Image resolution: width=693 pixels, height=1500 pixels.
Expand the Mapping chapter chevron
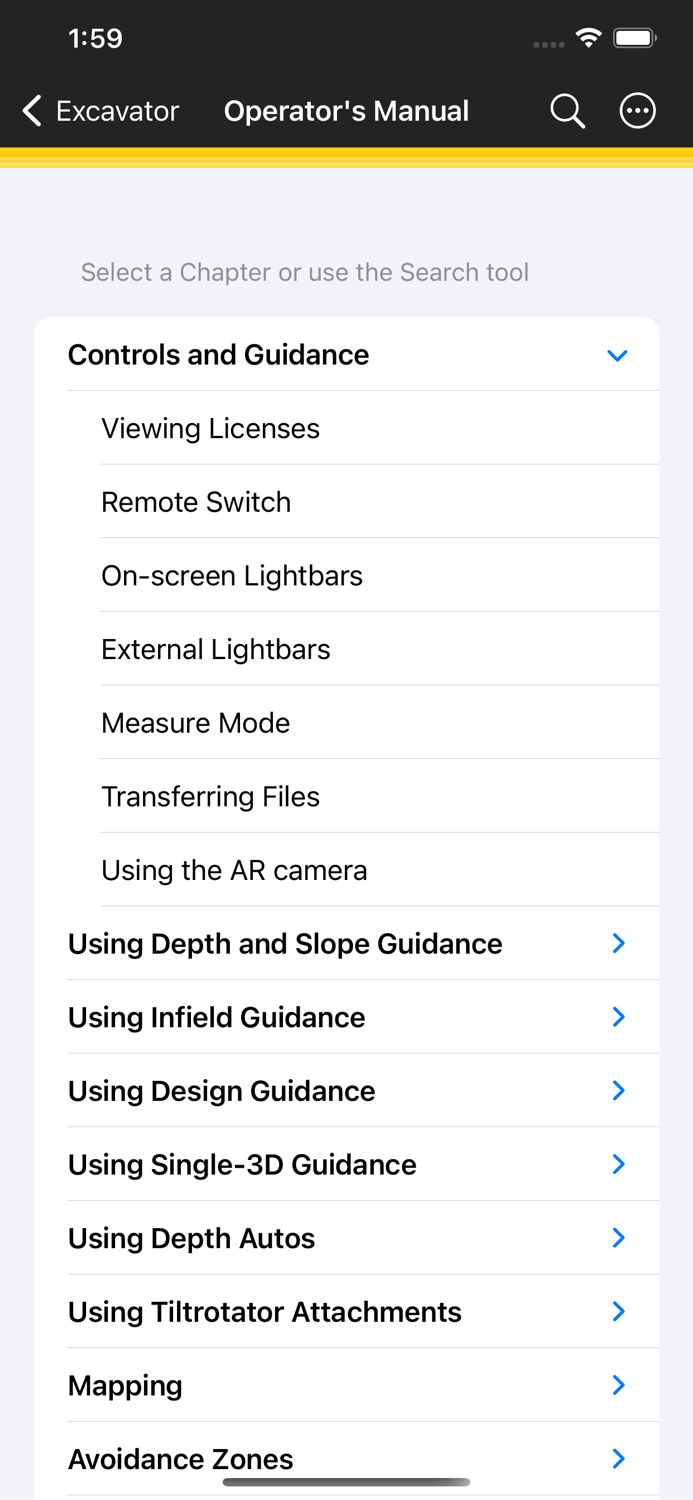[x=618, y=1385]
